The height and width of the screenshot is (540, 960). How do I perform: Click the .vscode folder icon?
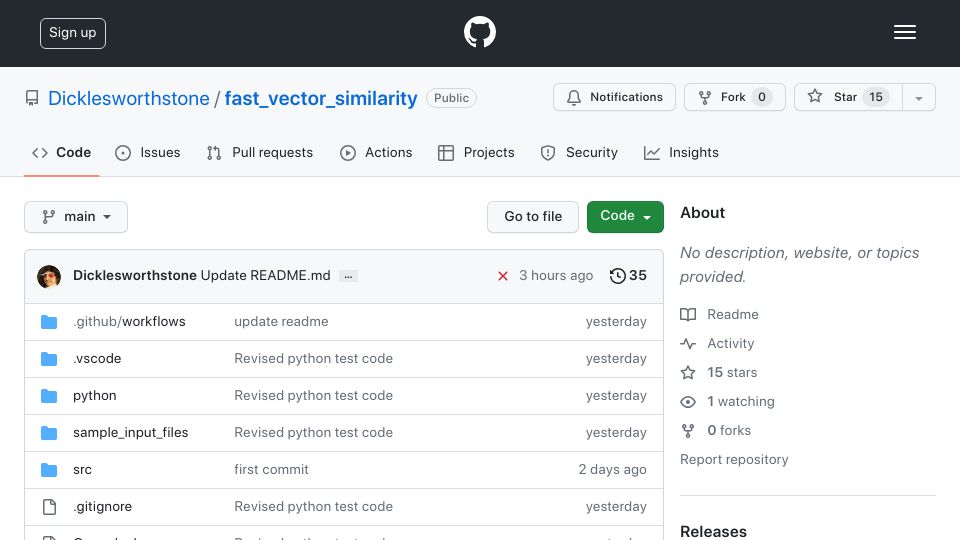(x=49, y=359)
